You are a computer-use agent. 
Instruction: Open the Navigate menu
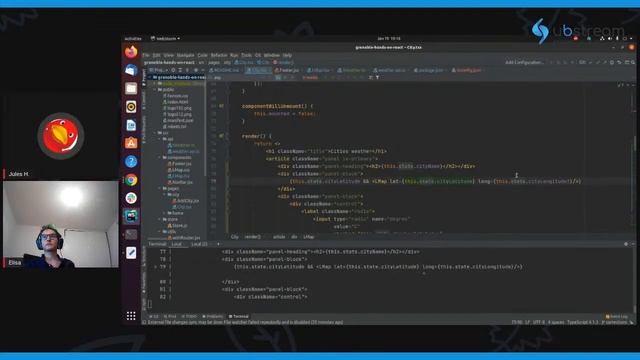tap(185, 55)
